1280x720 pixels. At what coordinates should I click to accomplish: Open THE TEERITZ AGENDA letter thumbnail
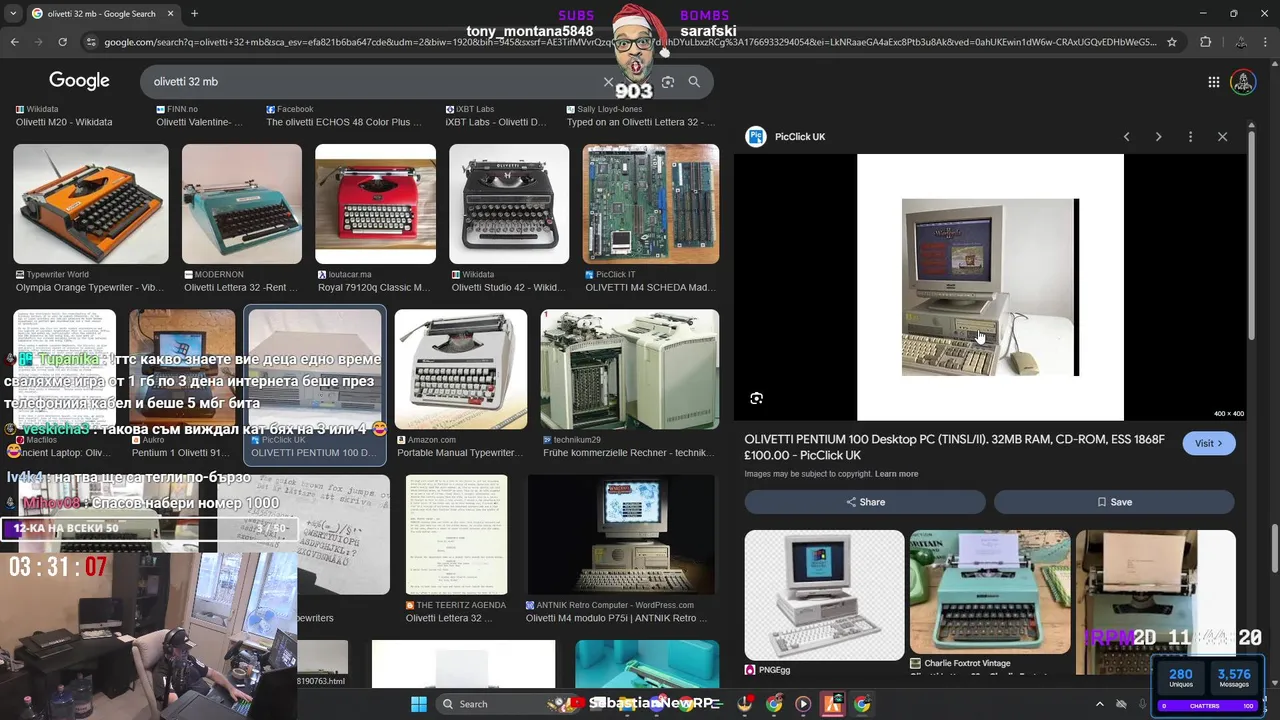coord(456,535)
